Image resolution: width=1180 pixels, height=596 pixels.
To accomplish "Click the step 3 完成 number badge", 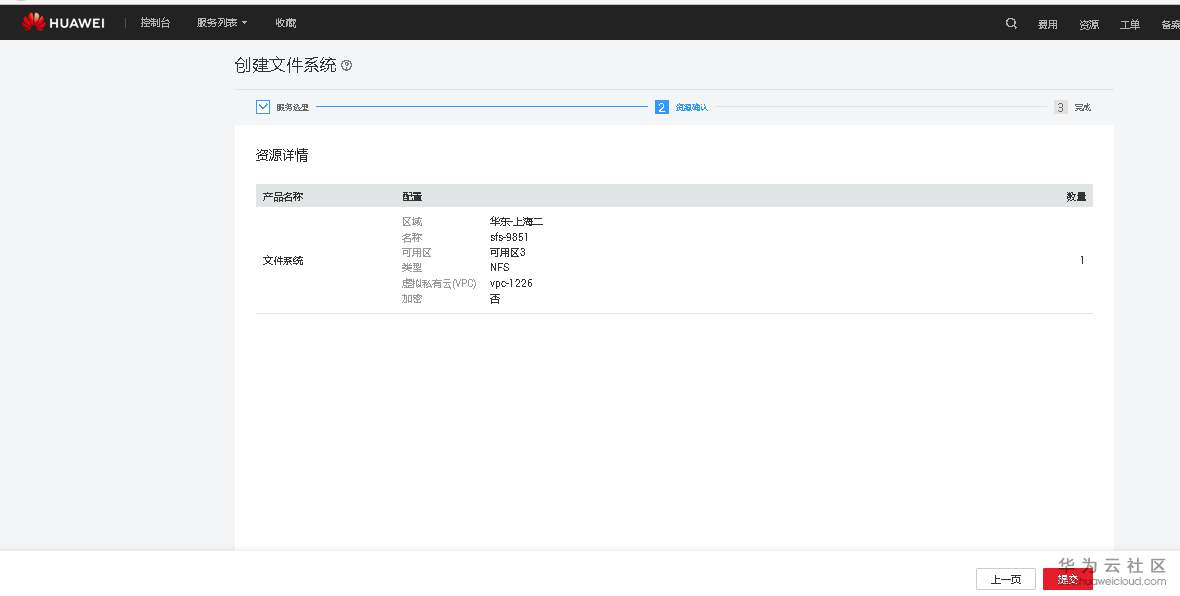I will 1060,107.
